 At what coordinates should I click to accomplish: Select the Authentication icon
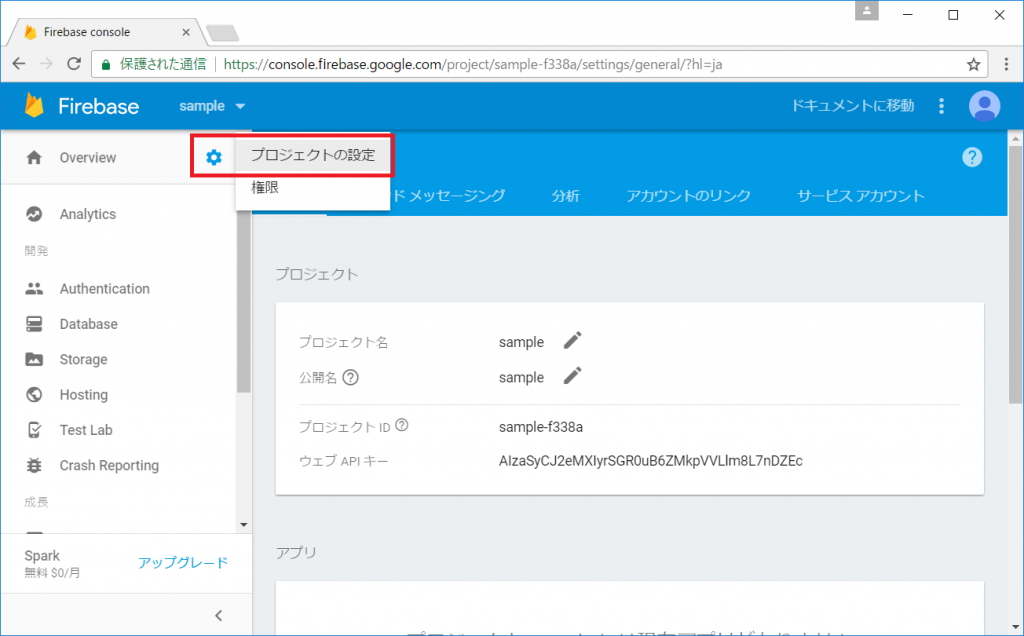(36, 288)
